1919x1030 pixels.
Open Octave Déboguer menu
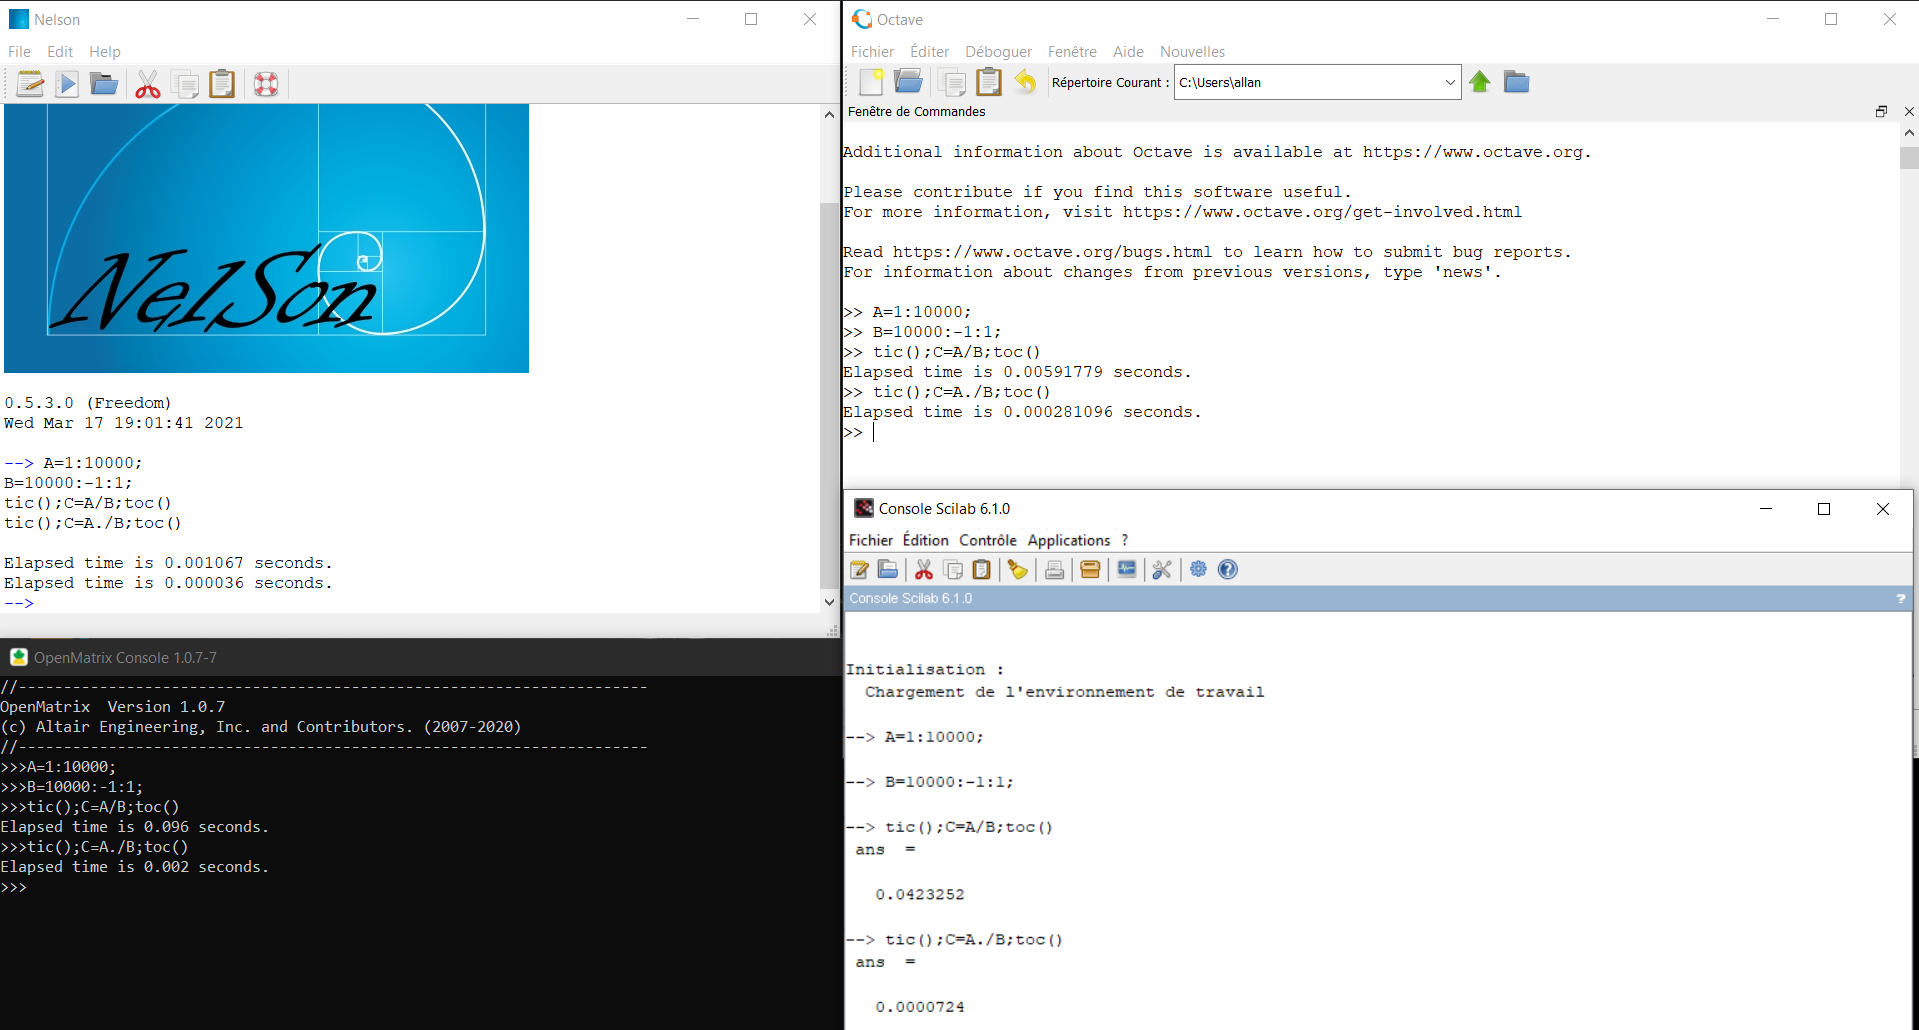click(998, 52)
